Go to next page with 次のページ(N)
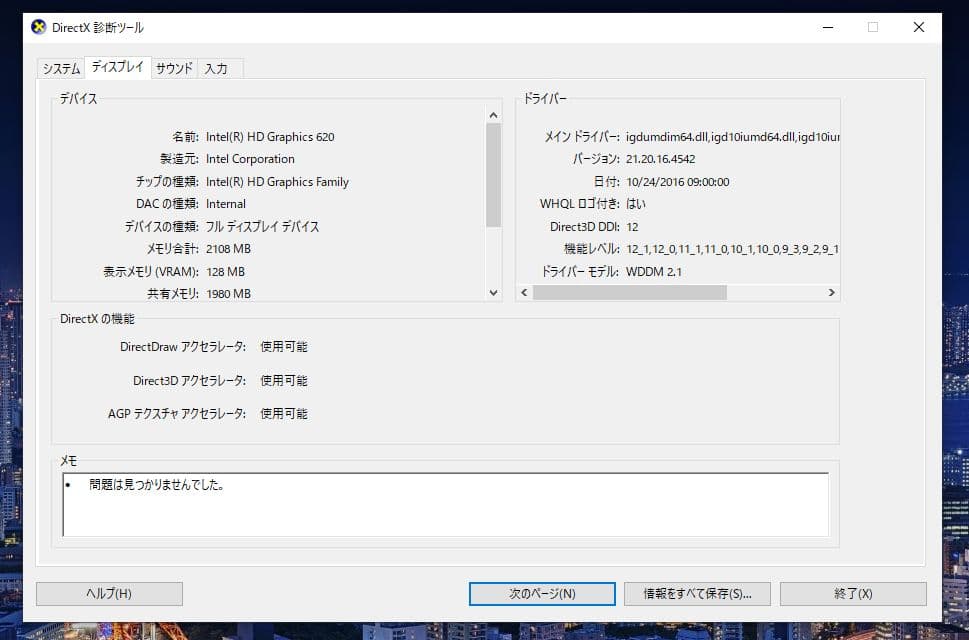Viewport: 969px width, 640px height. [x=542, y=594]
